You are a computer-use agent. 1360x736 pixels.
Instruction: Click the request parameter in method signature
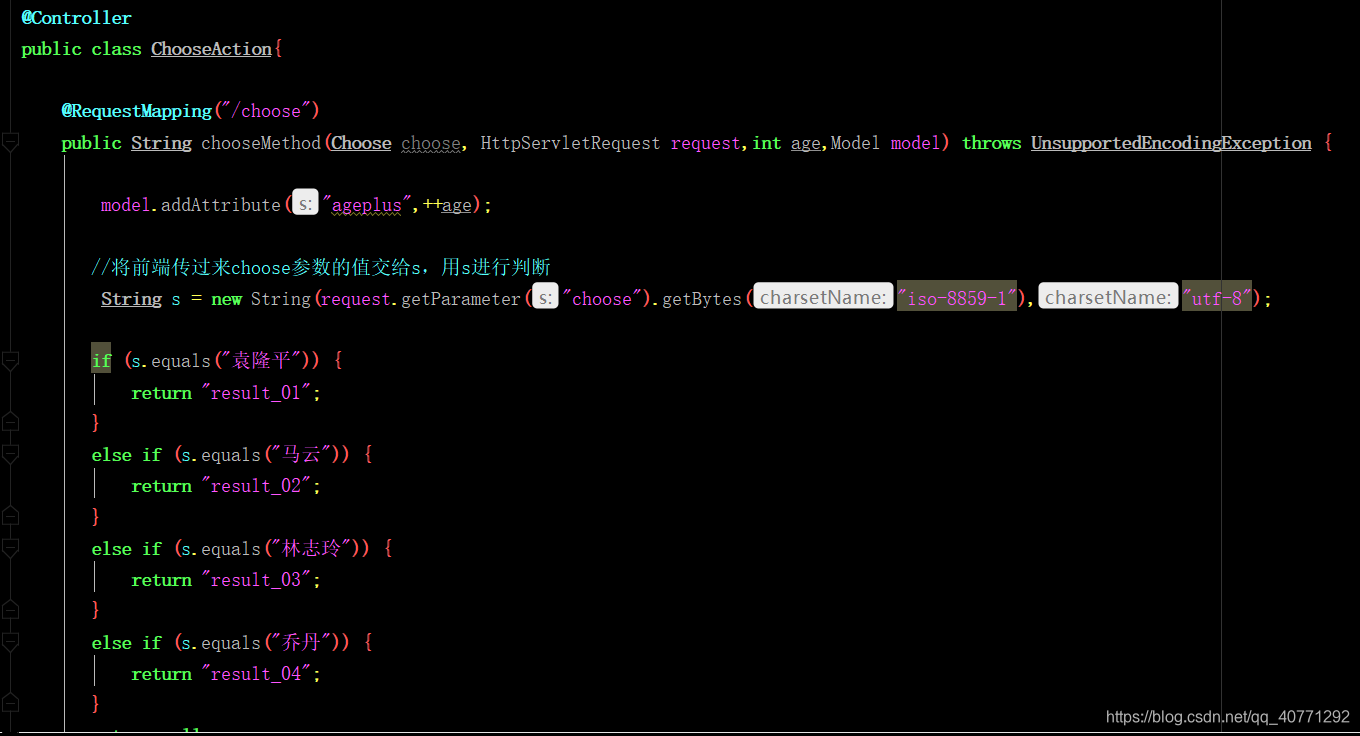point(706,143)
